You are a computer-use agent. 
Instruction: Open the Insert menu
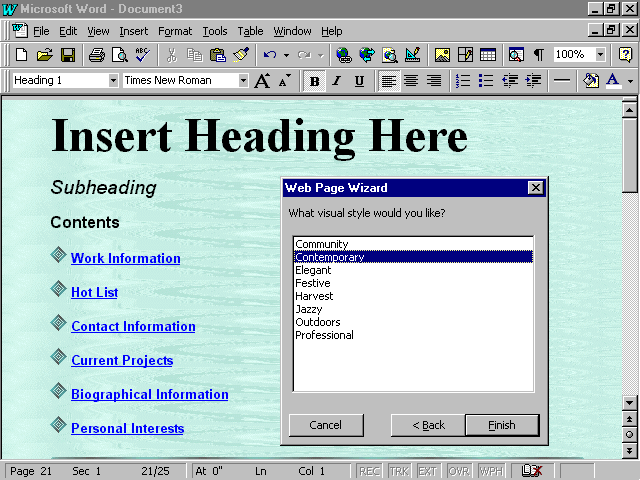(x=133, y=31)
